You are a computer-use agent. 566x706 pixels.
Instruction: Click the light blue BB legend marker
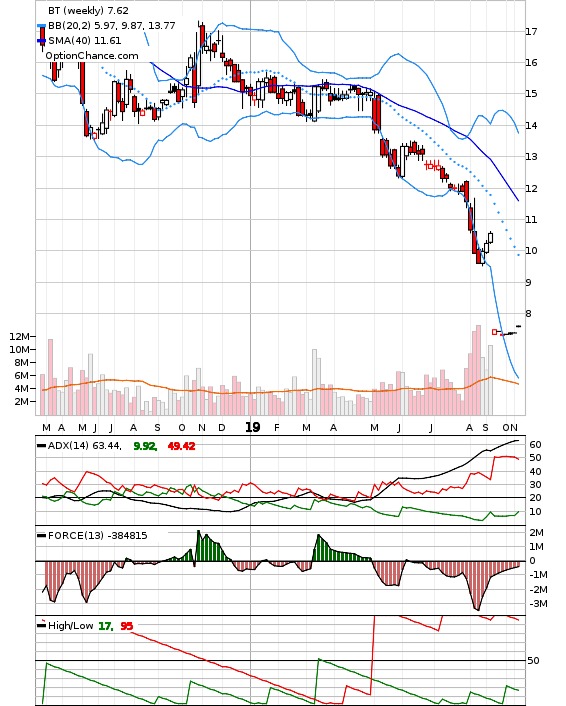(41, 26)
